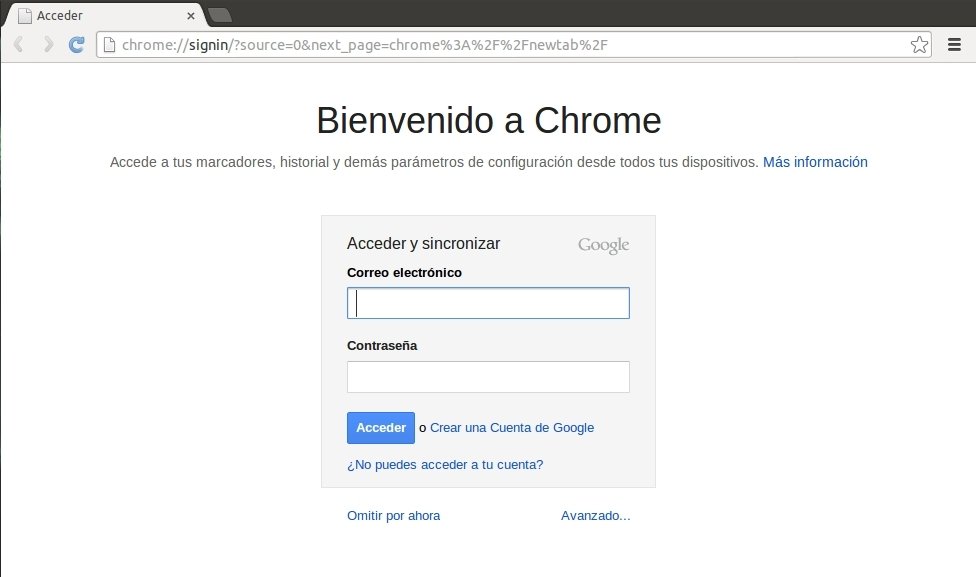The image size is (976, 577).
Task: Click the Bienvenido a Chrome heading
Action: click(x=489, y=120)
